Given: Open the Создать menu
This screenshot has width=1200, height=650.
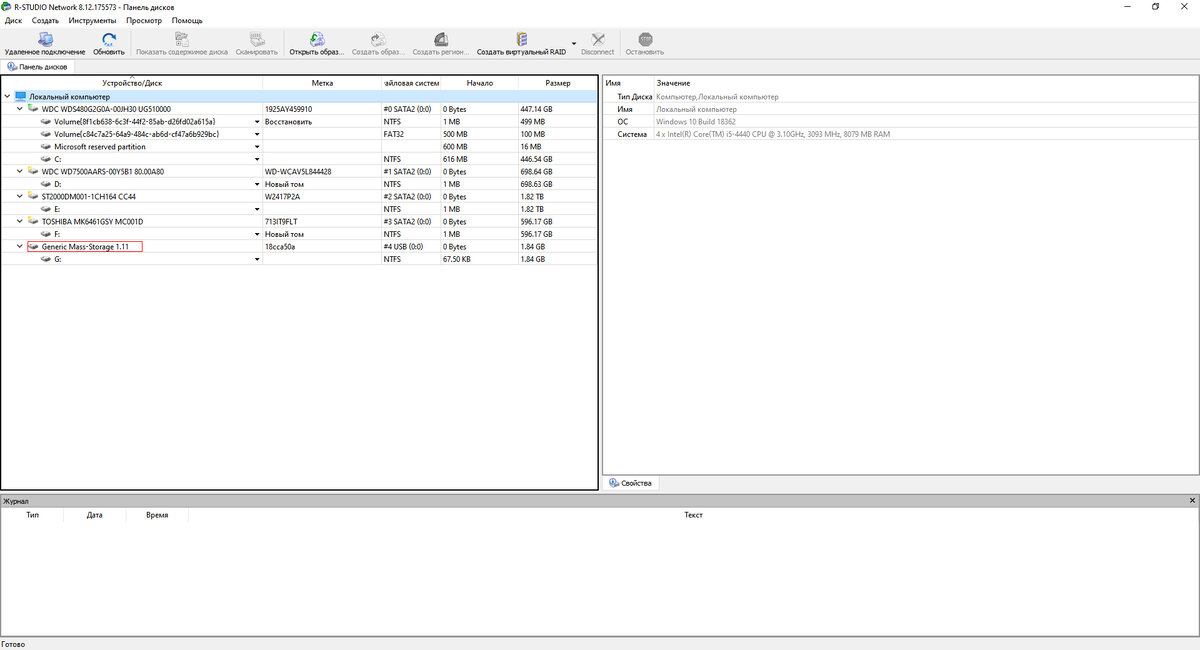Looking at the screenshot, I should pos(45,20).
